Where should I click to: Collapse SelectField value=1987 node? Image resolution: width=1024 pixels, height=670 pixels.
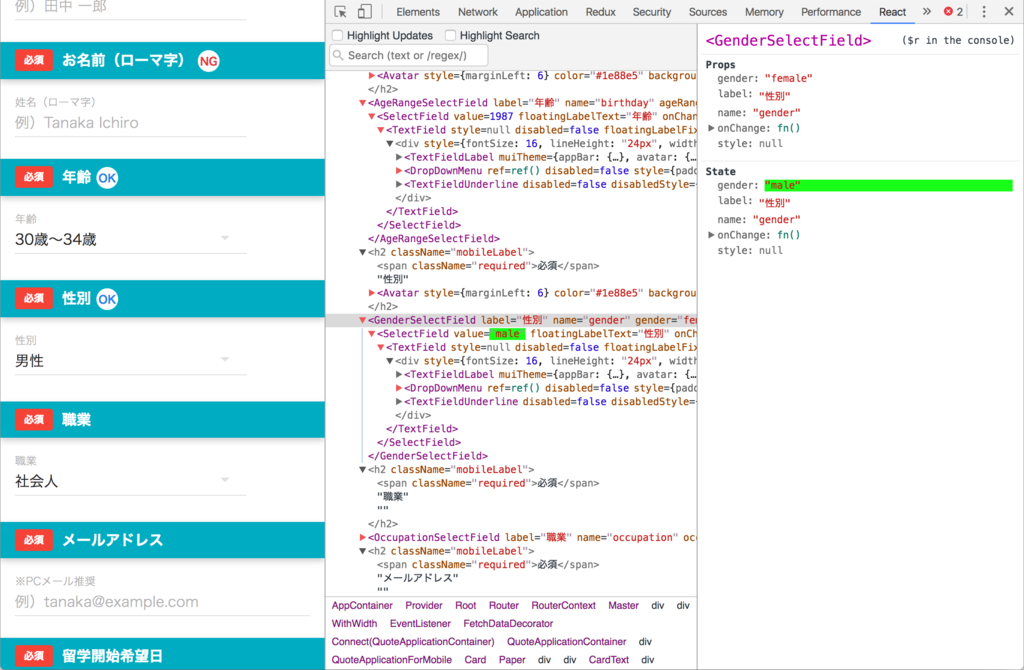372,116
